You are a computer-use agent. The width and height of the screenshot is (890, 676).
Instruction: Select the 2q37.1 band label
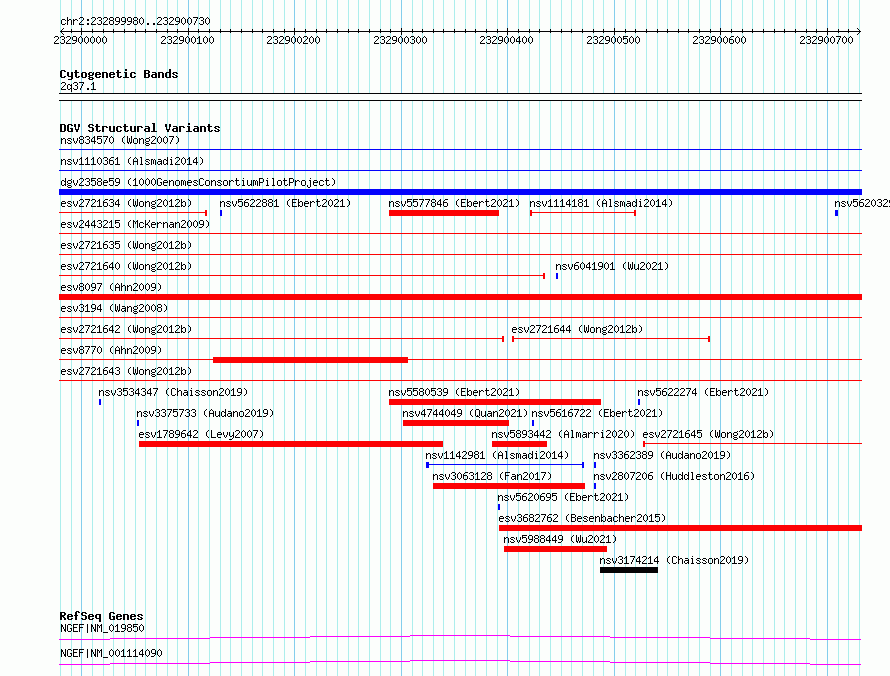point(78,86)
